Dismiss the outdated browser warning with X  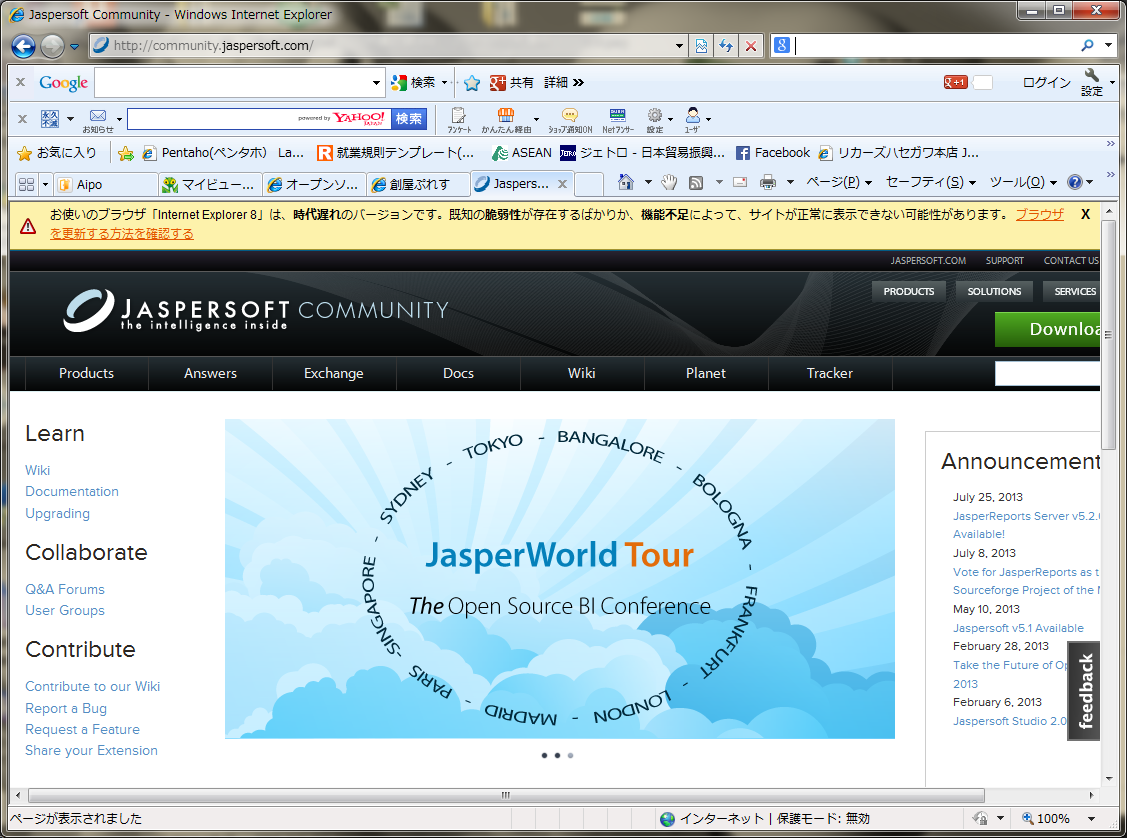1085,214
